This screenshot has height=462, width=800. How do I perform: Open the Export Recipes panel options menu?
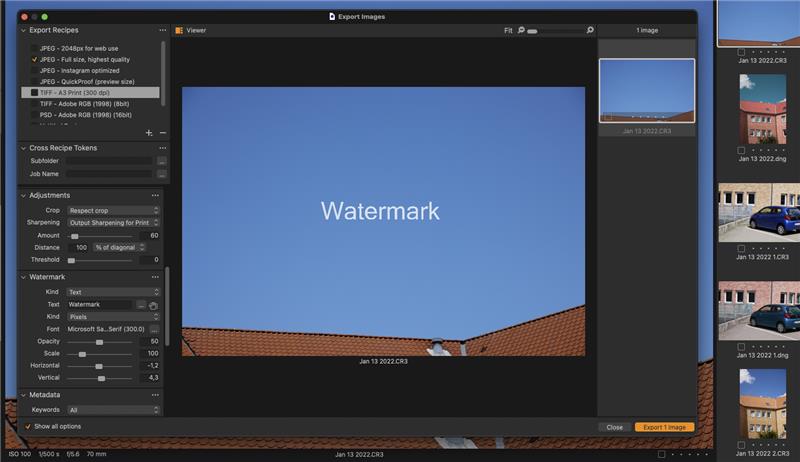[x=162, y=30]
